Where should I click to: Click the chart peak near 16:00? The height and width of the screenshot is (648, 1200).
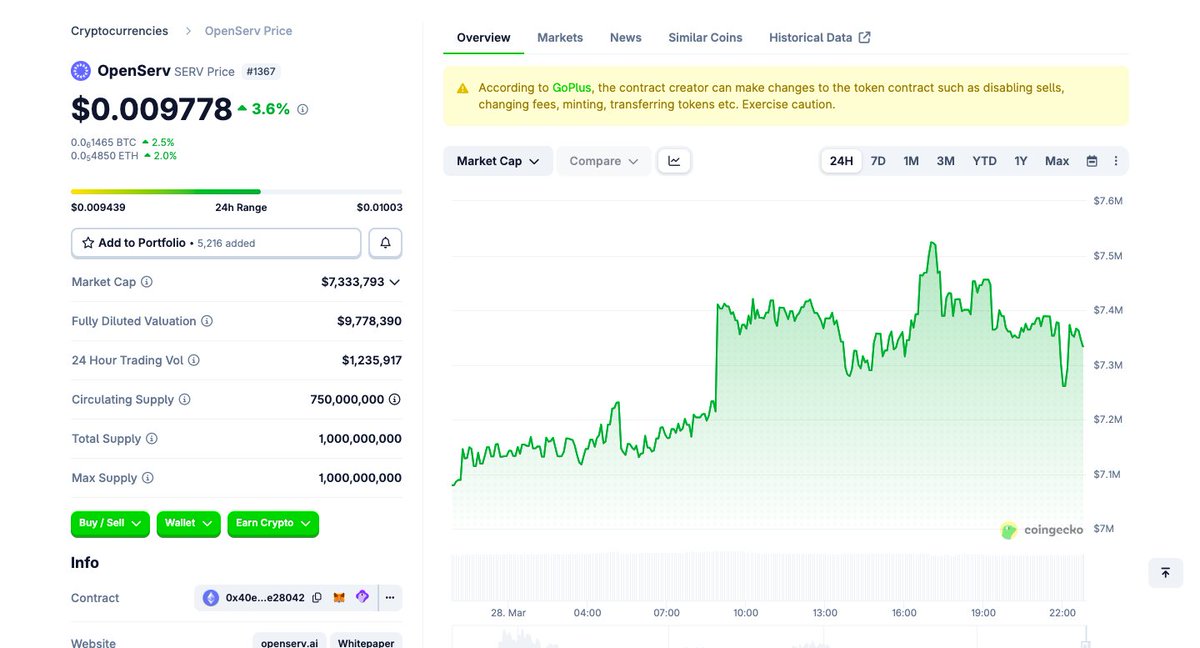pyautogui.click(x=932, y=243)
